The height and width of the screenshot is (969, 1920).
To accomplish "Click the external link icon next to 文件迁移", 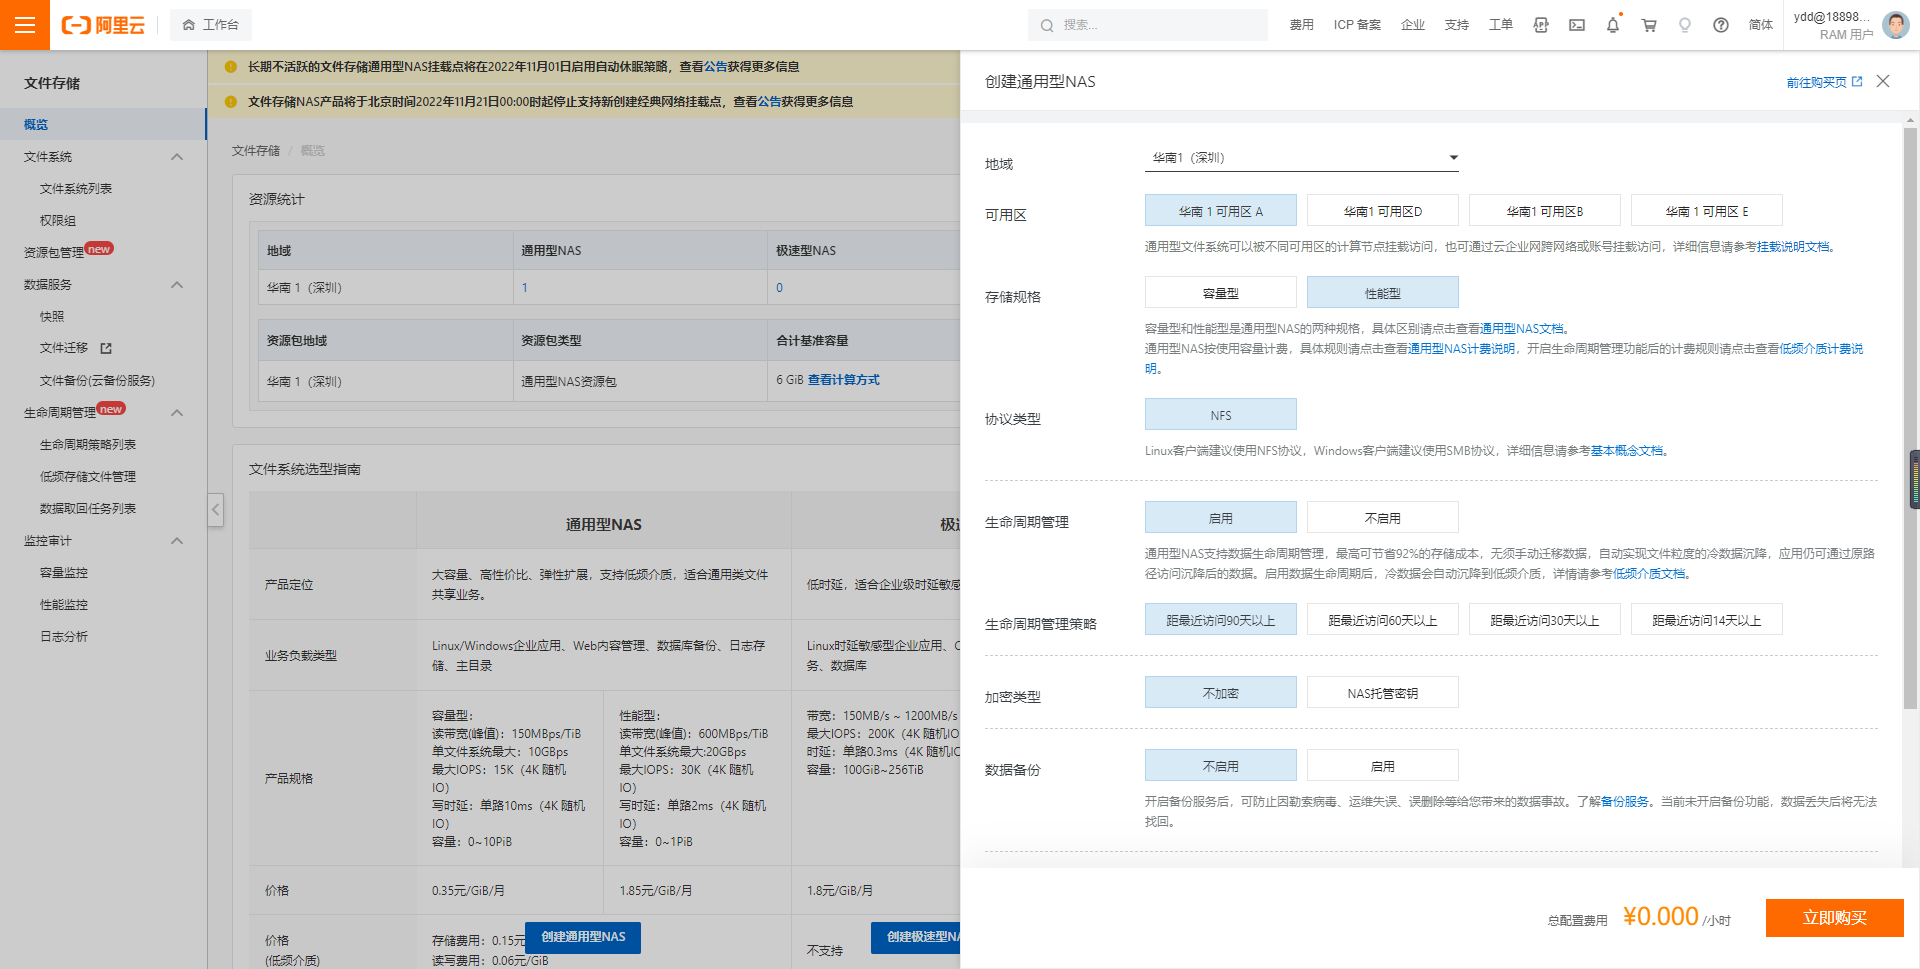I will pos(106,348).
